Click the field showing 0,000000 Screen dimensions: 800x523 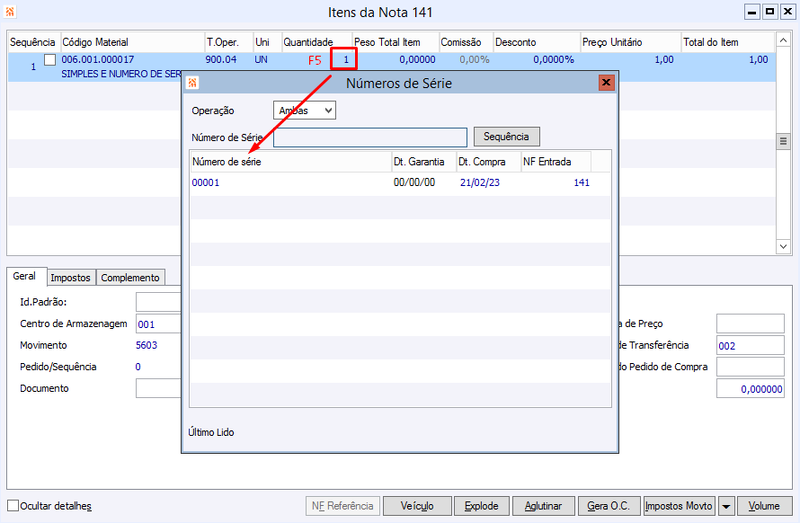(x=751, y=389)
